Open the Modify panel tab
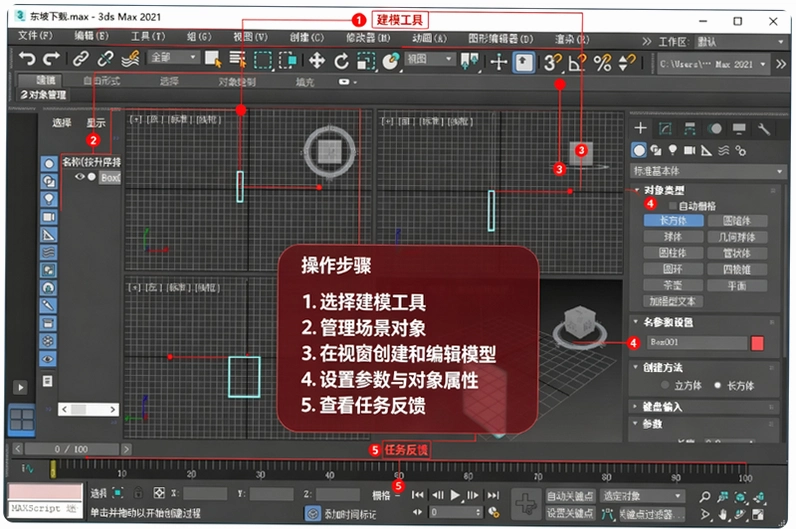Image resolution: width=796 pixels, height=529 pixels. tap(665, 128)
